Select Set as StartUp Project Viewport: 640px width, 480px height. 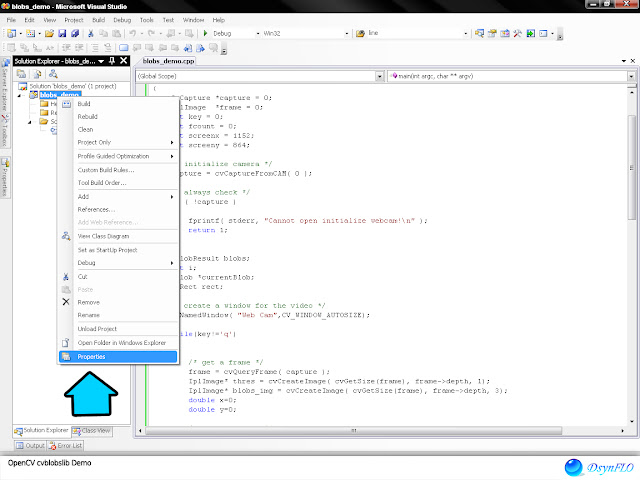(x=118, y=250)
